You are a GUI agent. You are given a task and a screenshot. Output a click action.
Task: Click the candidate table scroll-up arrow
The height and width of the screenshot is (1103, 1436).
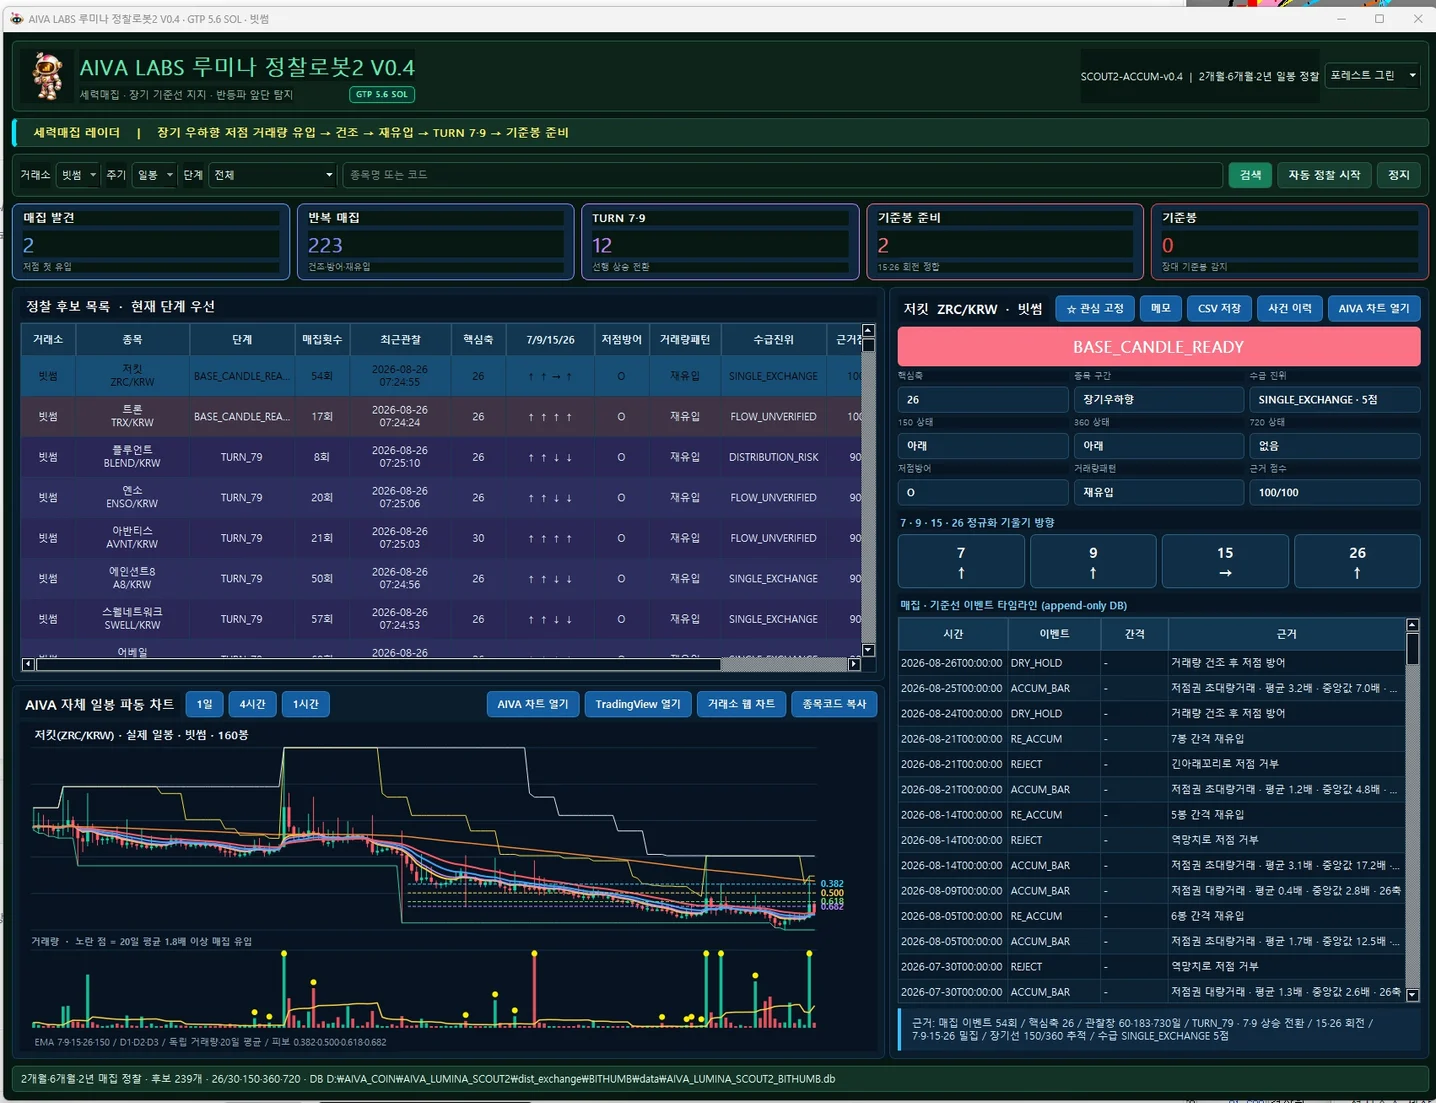coord(868,331)
